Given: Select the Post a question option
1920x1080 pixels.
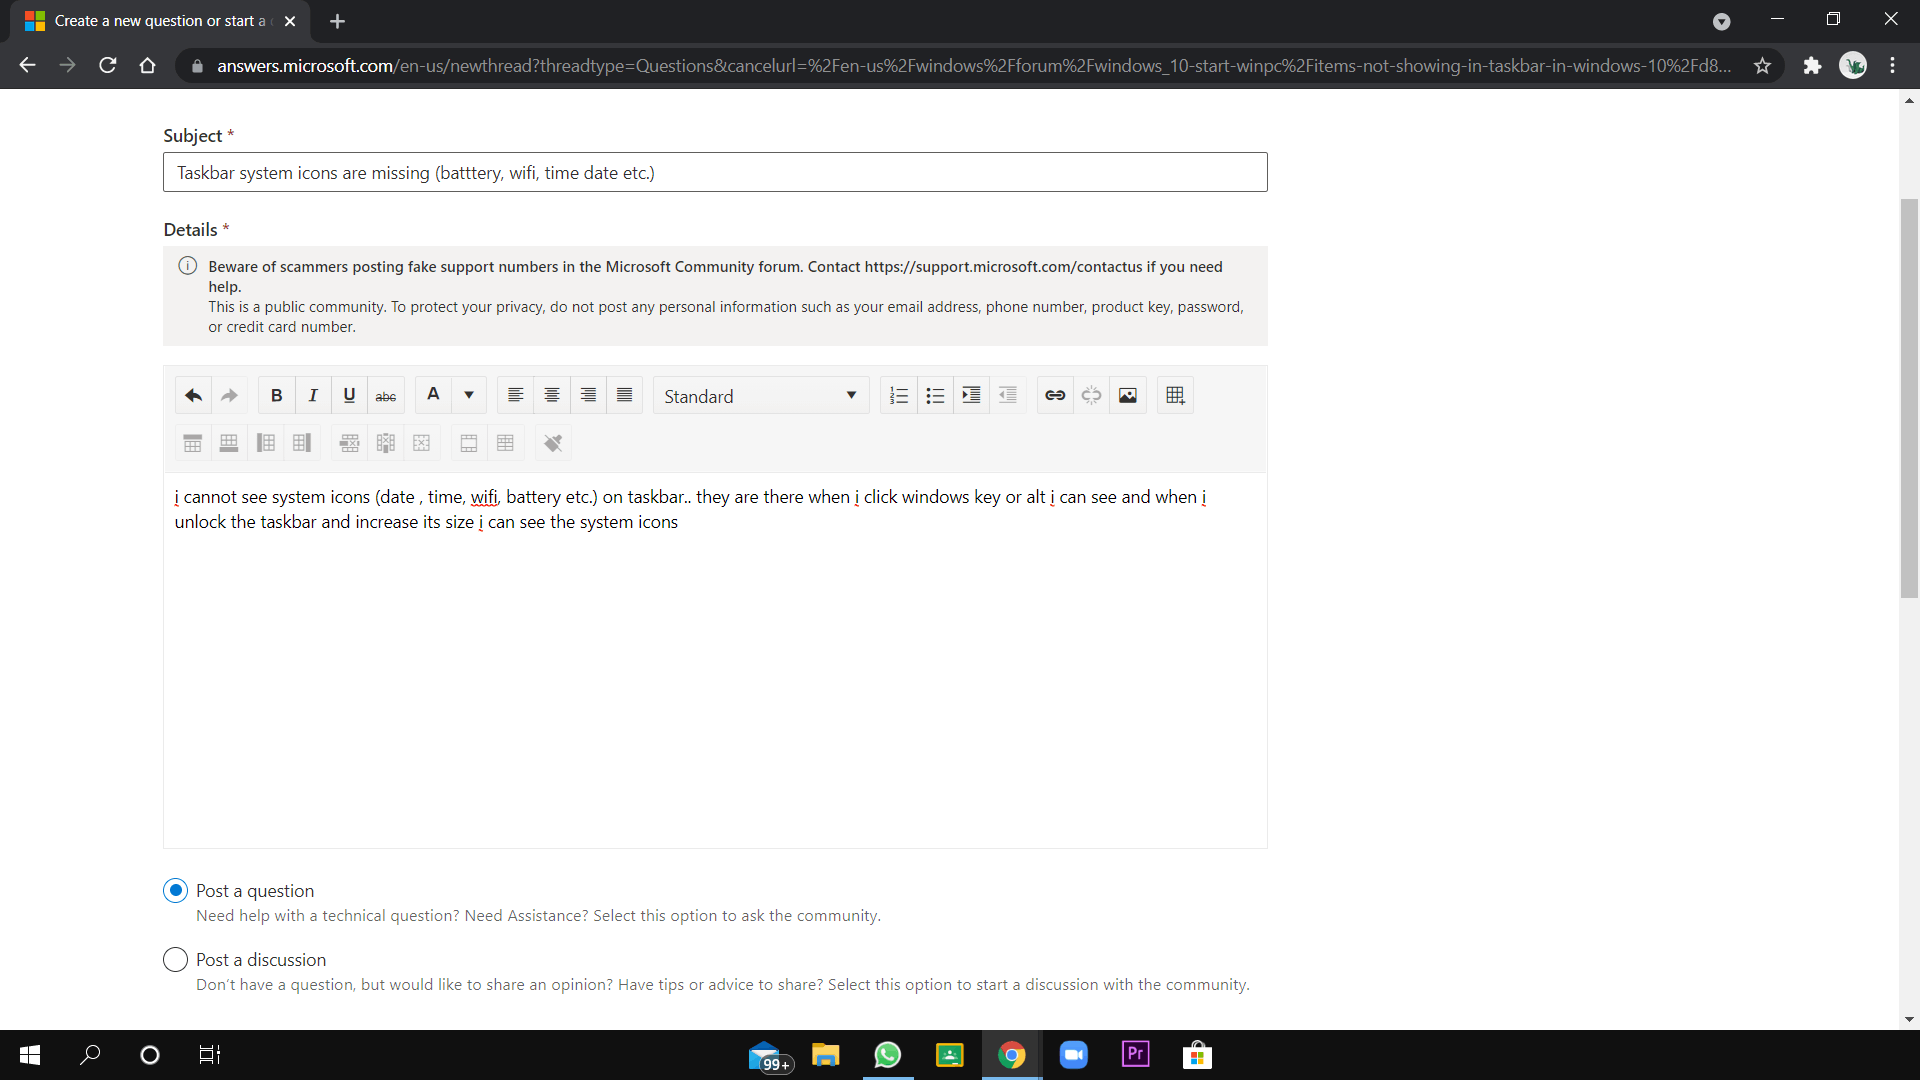Looking at the screenshot, I should click(x=175, y=890).
